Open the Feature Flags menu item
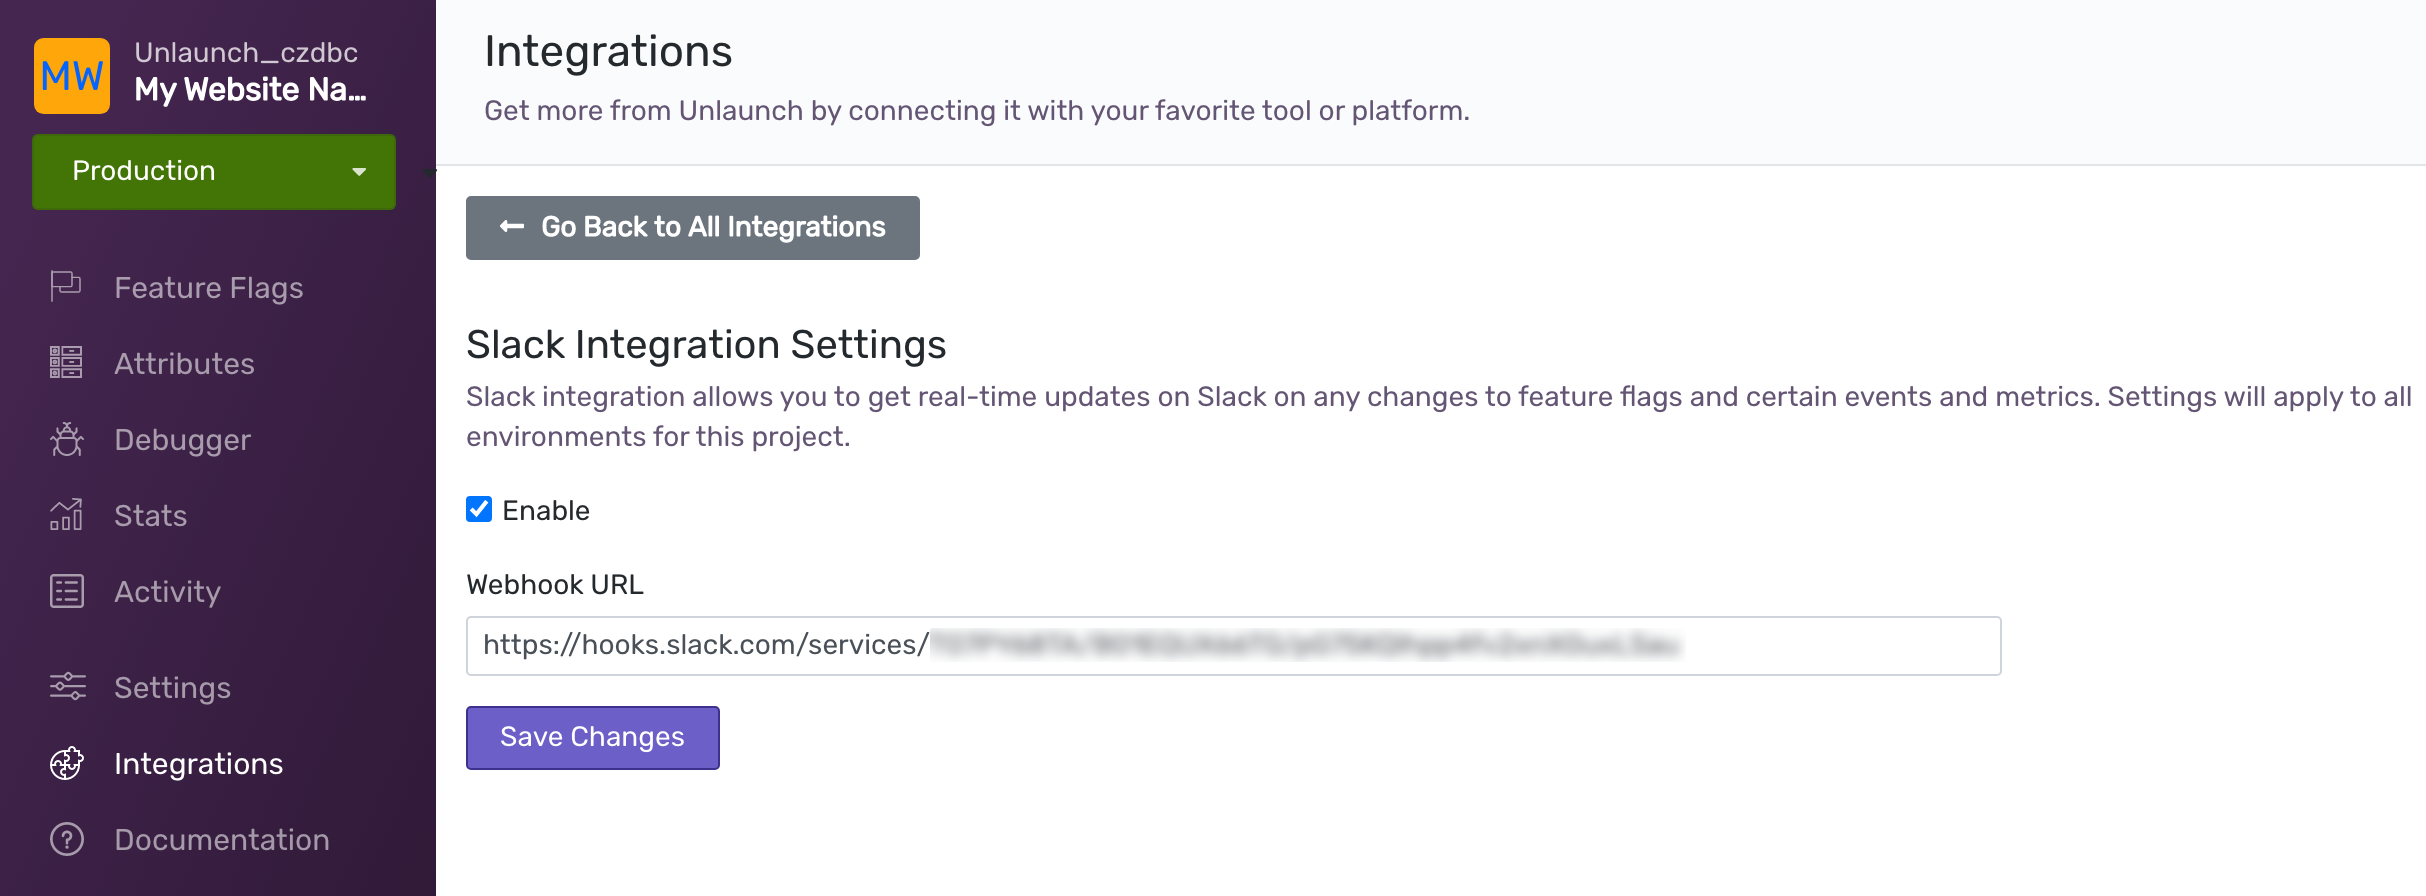 208,288
